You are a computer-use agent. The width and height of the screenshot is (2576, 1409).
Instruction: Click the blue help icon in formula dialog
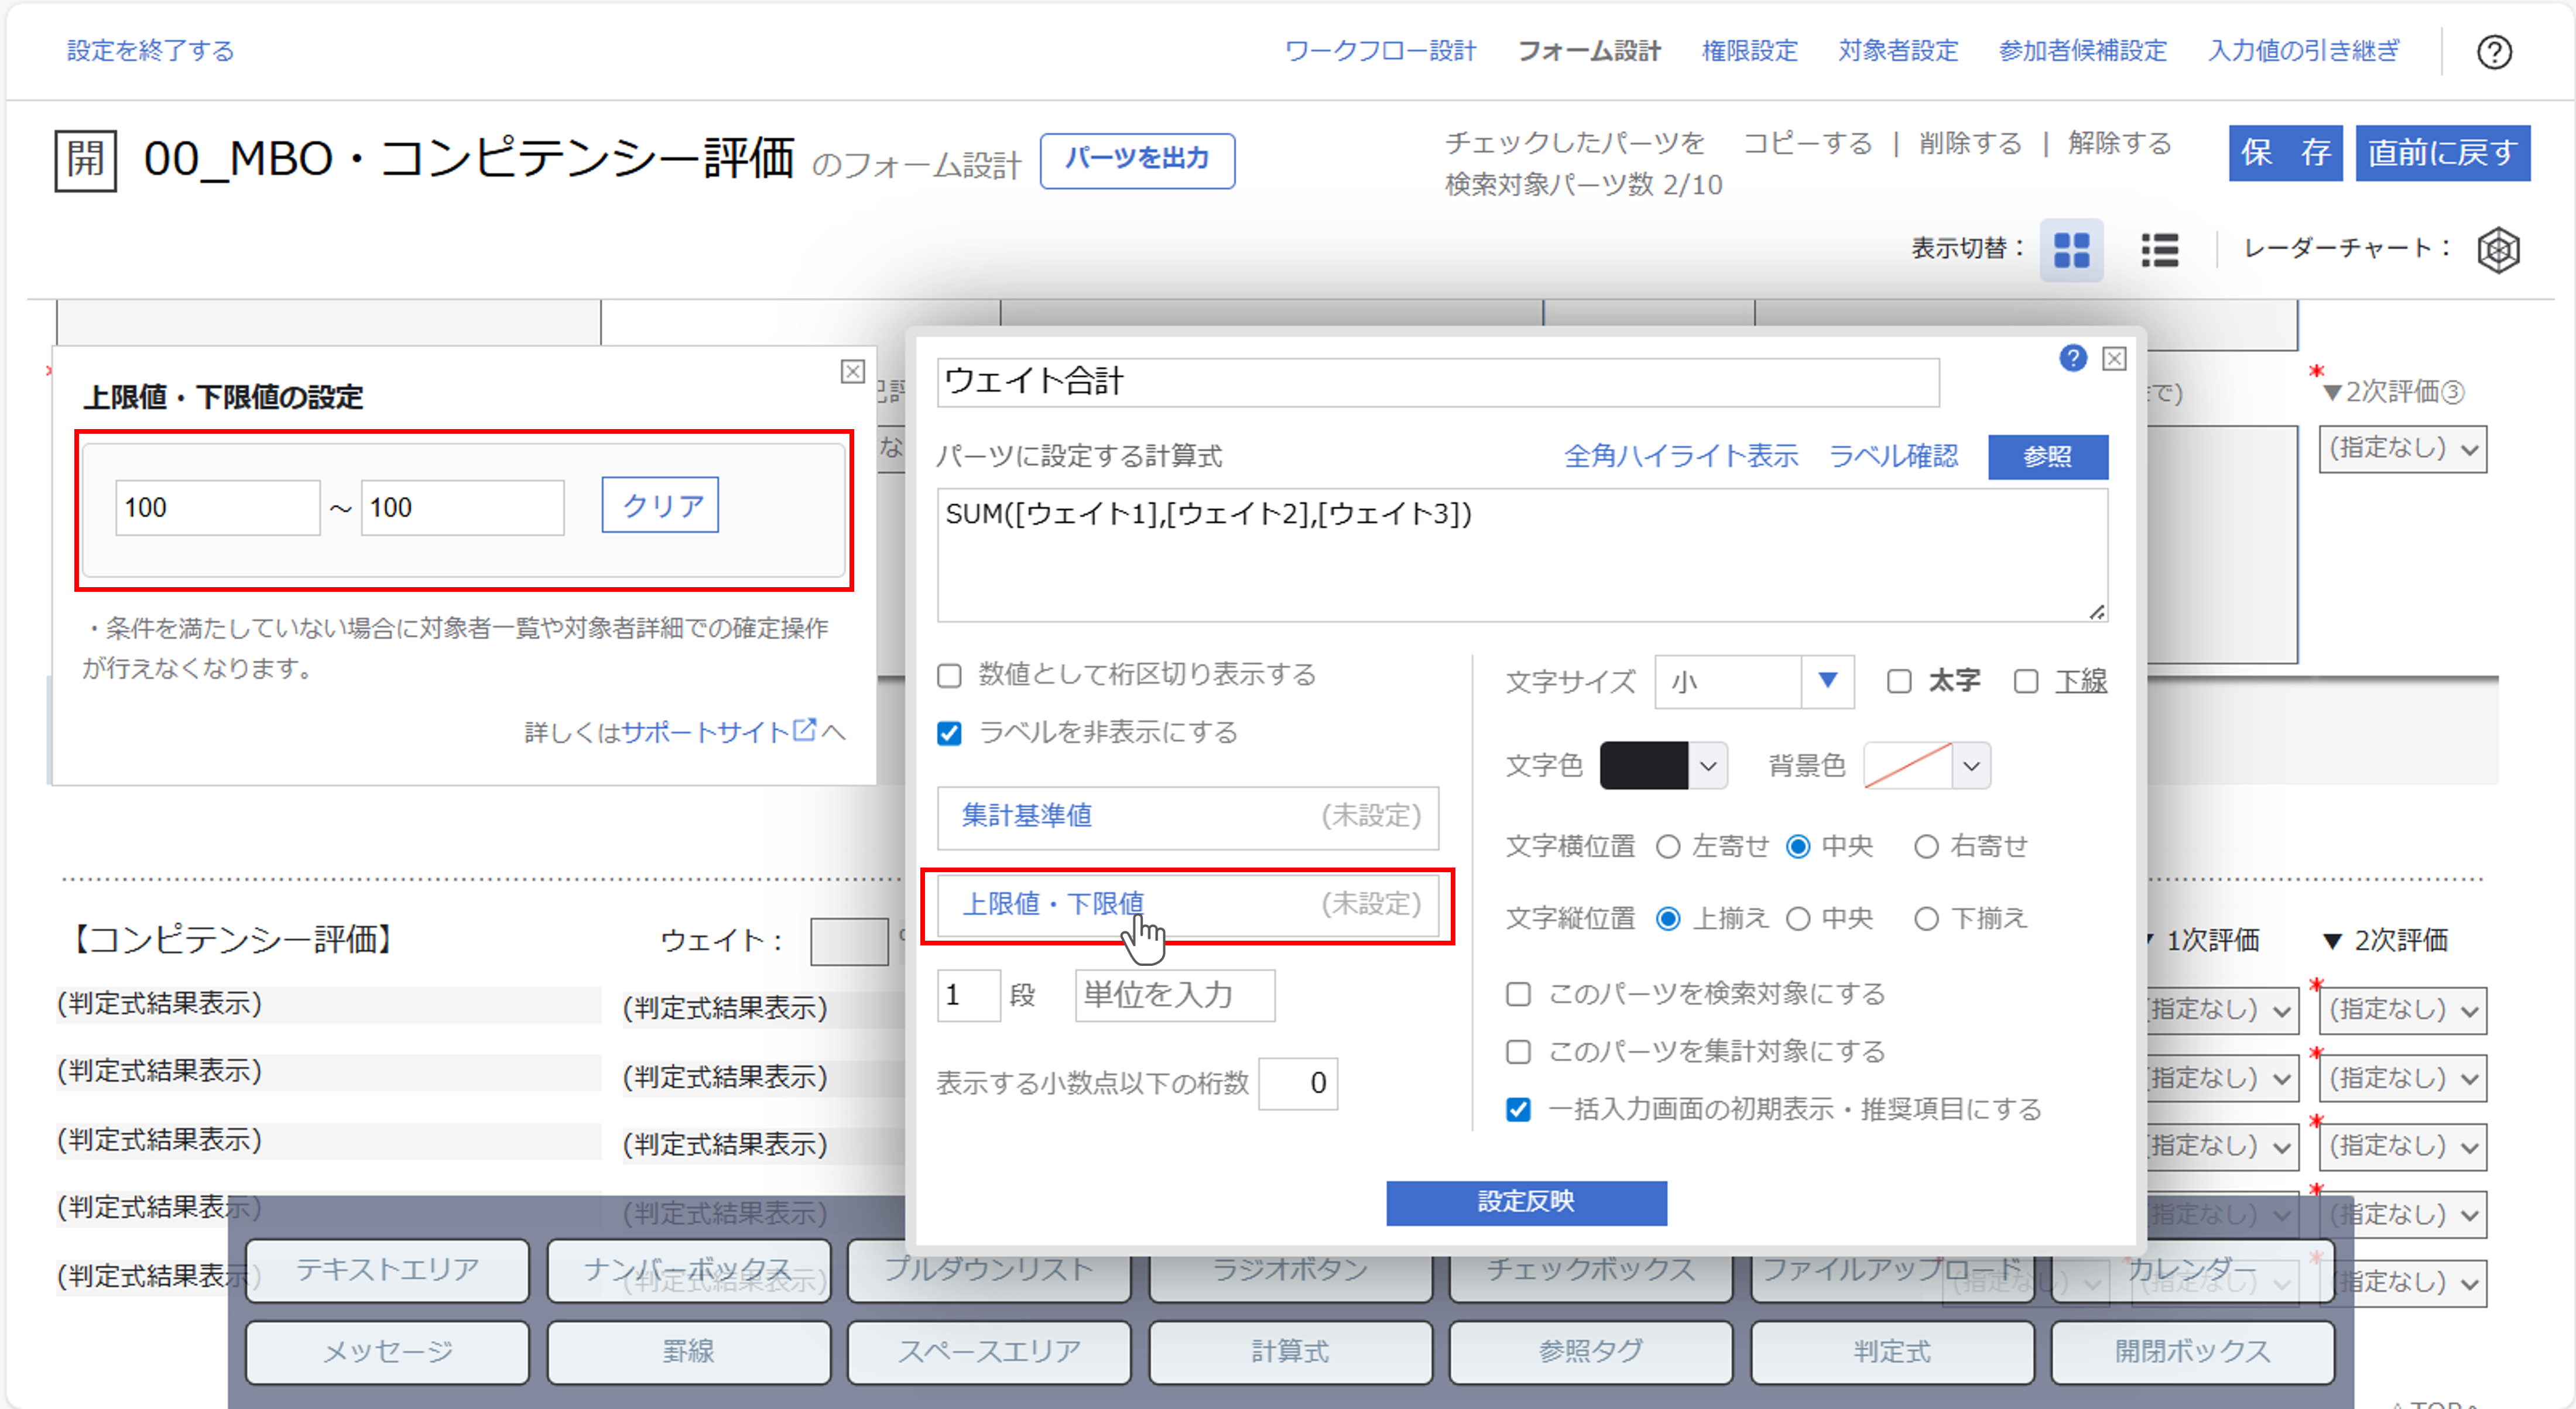(x=2073, y=358)
